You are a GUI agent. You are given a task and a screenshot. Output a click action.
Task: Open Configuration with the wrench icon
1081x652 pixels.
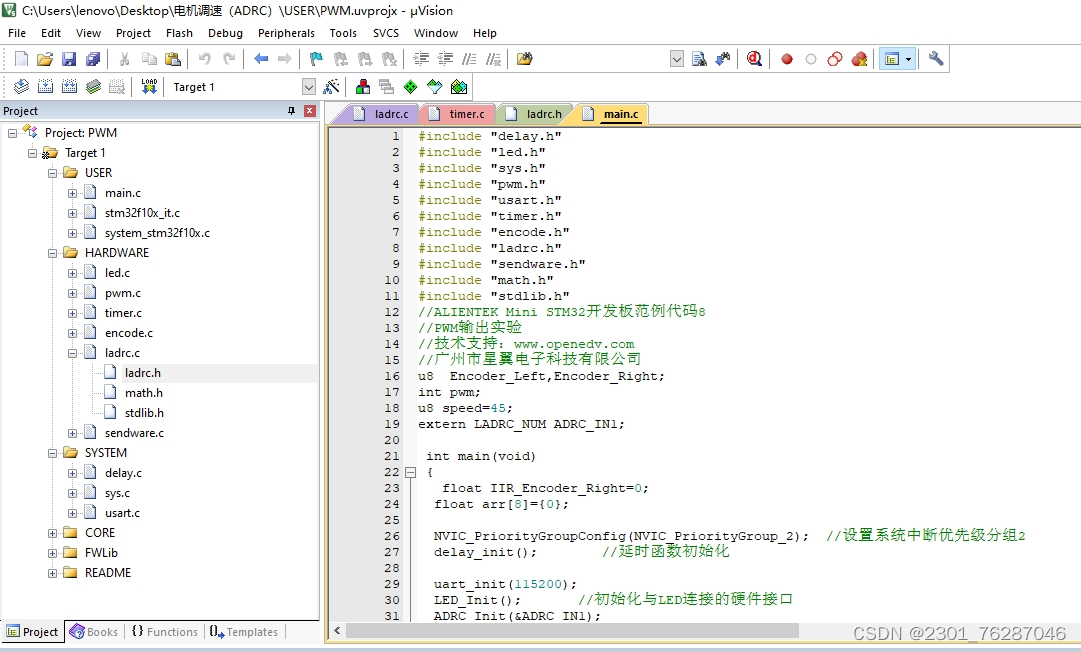pos(936,59)
